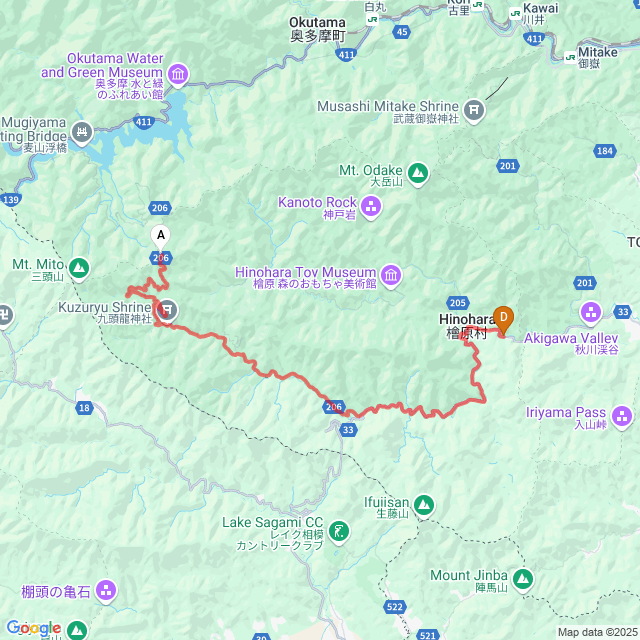Click the orange destination marker D
Viewport: 640px width, 640px height.
[x=503, y=320]
